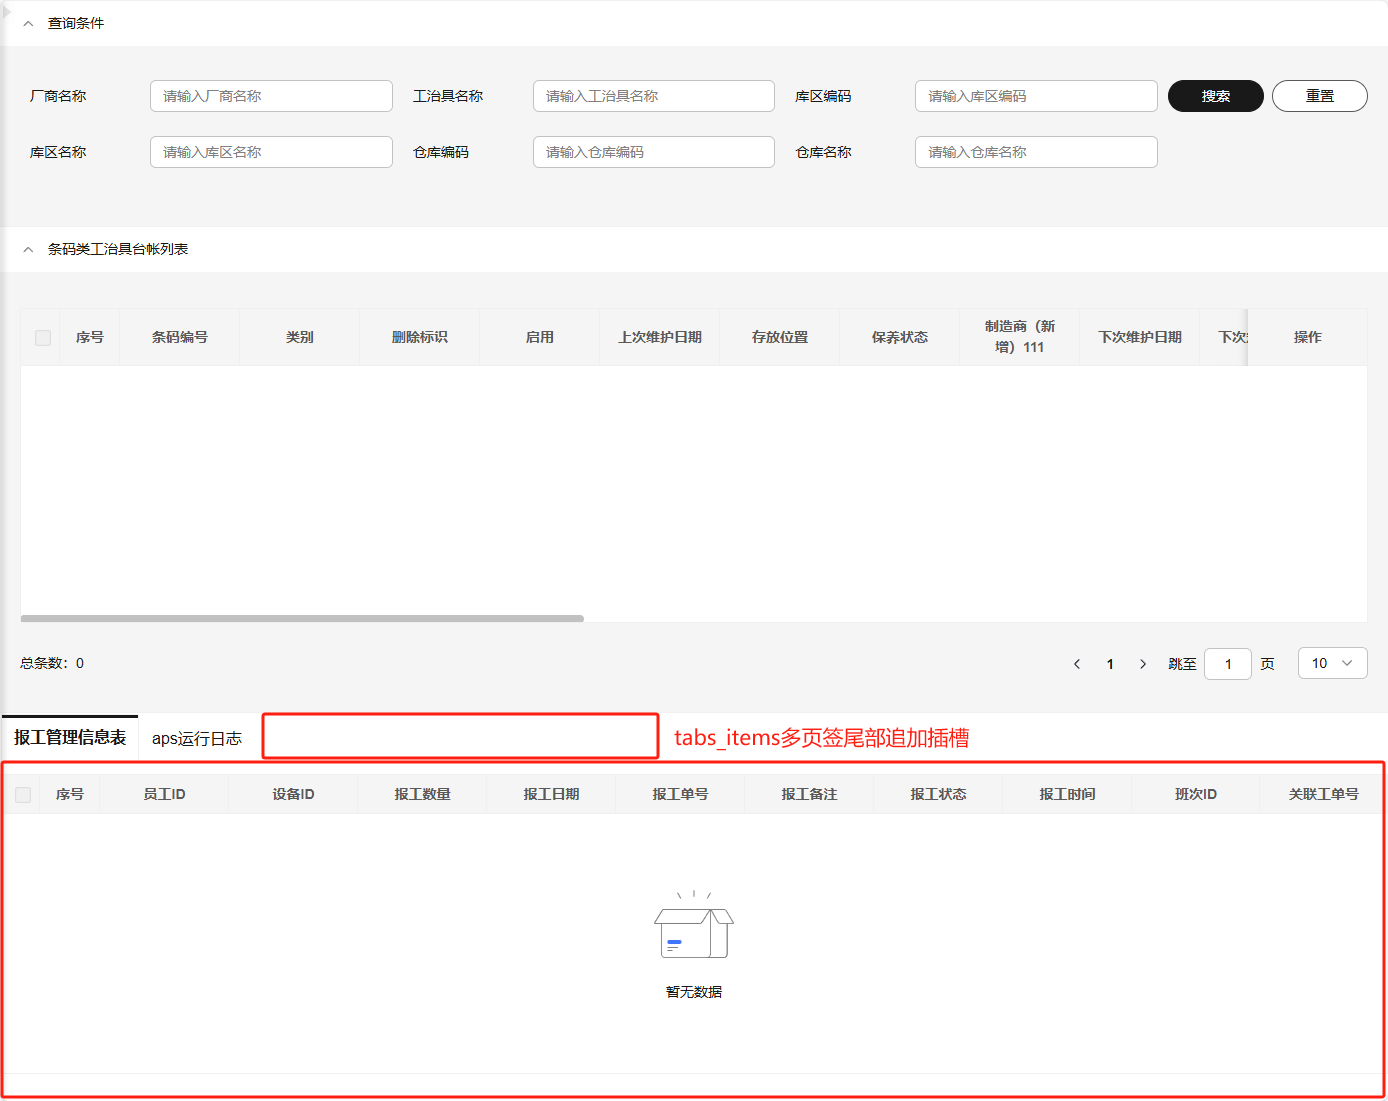Image resolution: width=1388 pixels, height=1101 pixels.
Task: Switch to the 报工管理信息表 tab
Action: tap(70, 738)
